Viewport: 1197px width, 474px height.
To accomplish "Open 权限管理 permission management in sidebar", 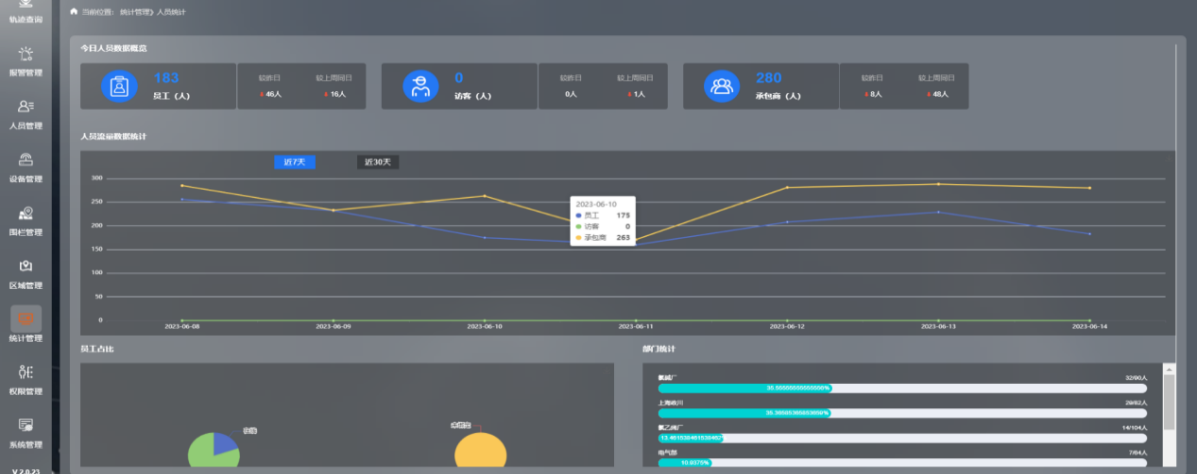I will (x=26, y=378).
